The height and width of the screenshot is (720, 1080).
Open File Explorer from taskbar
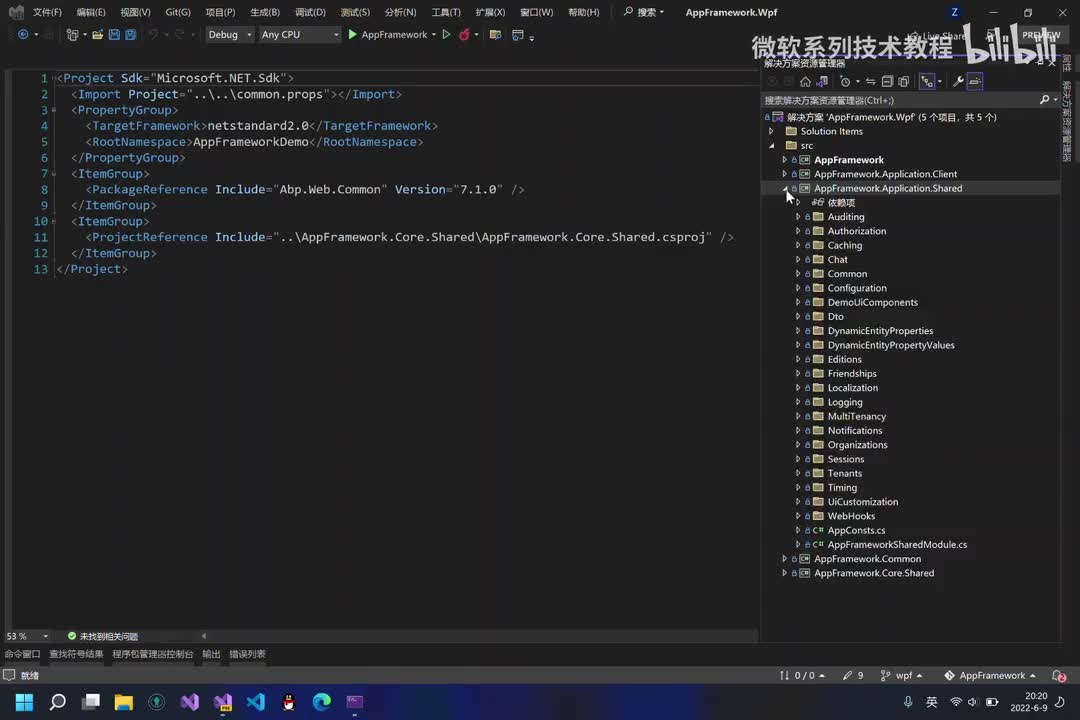(x=124, y=702)
